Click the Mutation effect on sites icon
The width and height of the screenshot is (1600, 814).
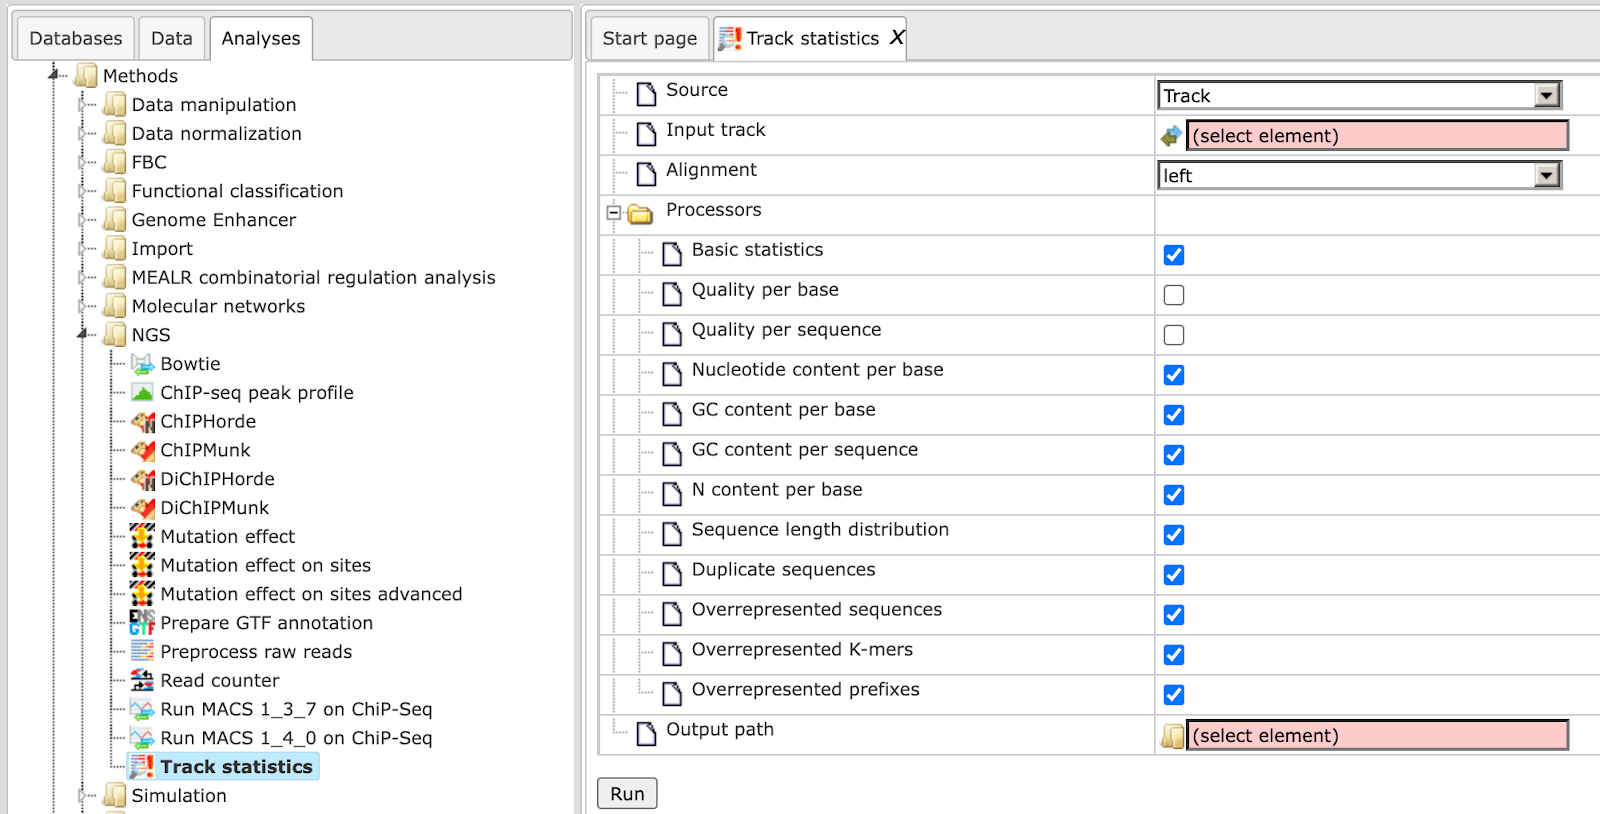pyautogui.click(x=143, y=566)
